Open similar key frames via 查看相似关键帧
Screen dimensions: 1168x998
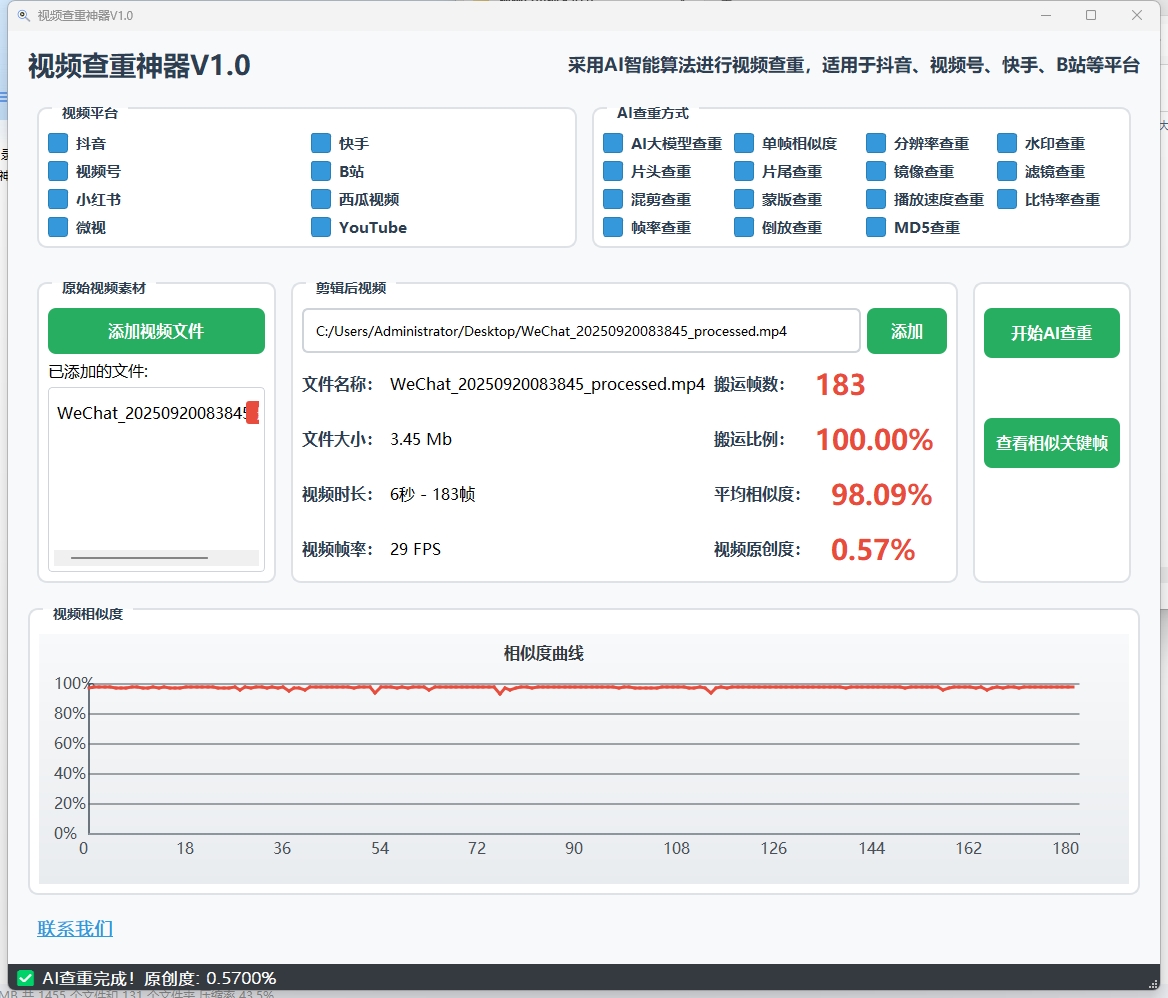point(1051,443)
